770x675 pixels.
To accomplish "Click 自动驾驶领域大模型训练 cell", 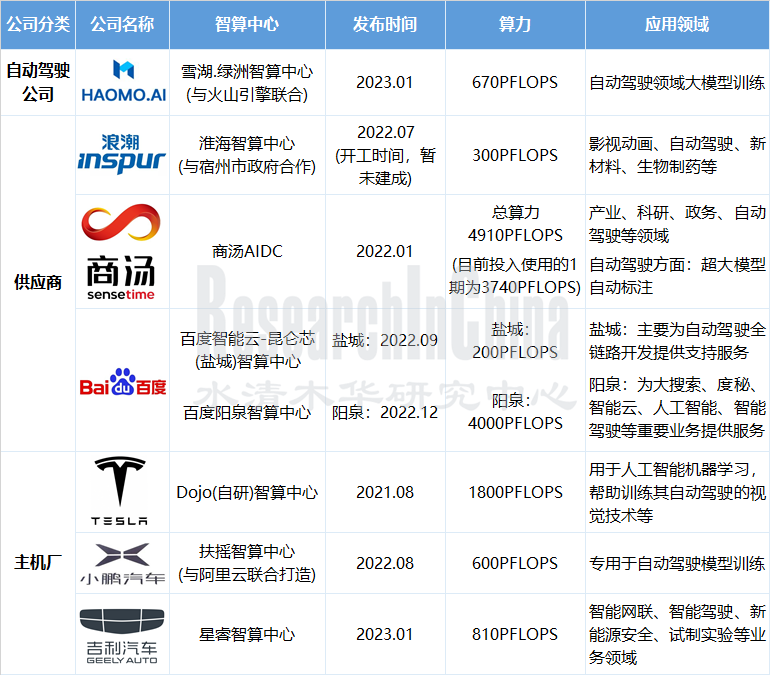I will pos(677,82).
